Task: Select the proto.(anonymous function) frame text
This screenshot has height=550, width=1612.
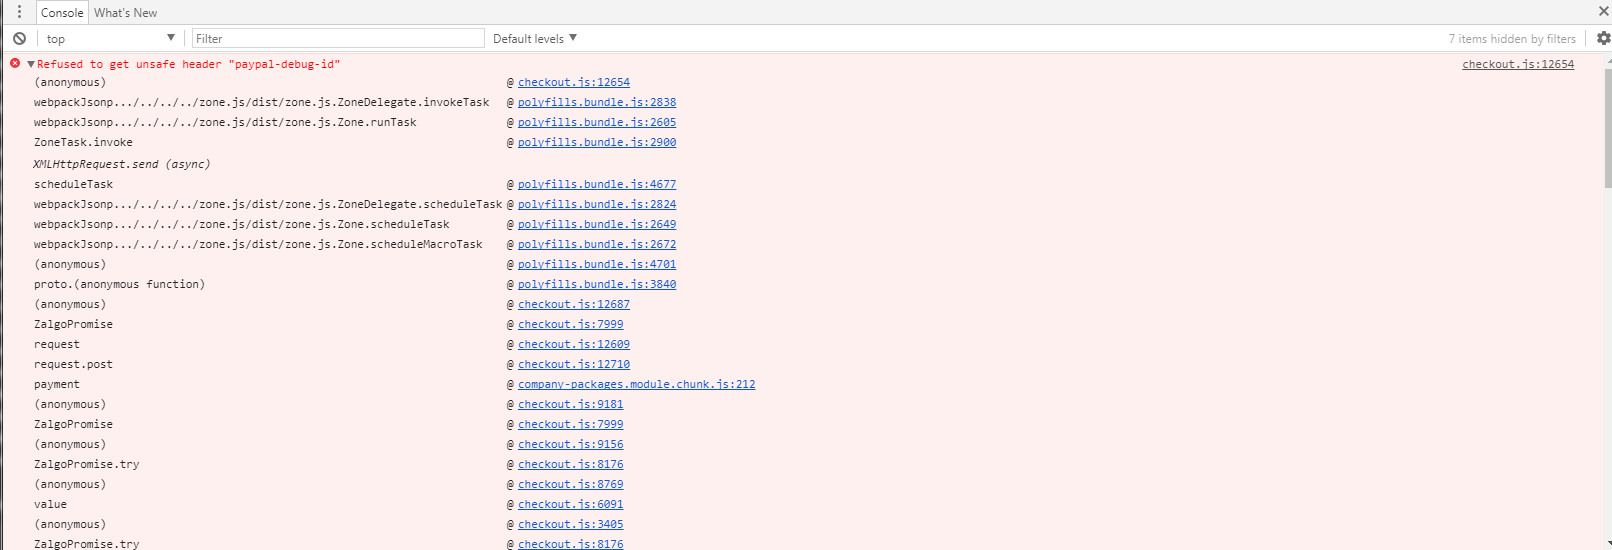Action: coord(120,284)
